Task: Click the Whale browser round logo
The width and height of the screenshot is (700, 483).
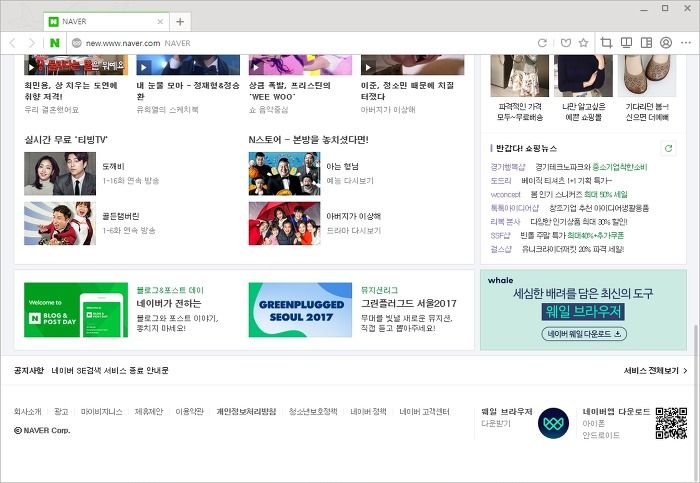Action: point(553,423)
